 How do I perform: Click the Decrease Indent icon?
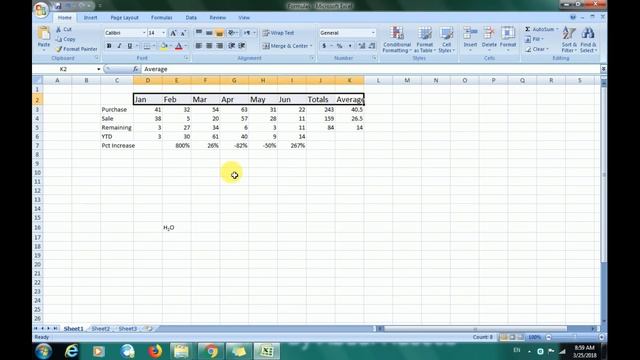[x=231, y=46]
